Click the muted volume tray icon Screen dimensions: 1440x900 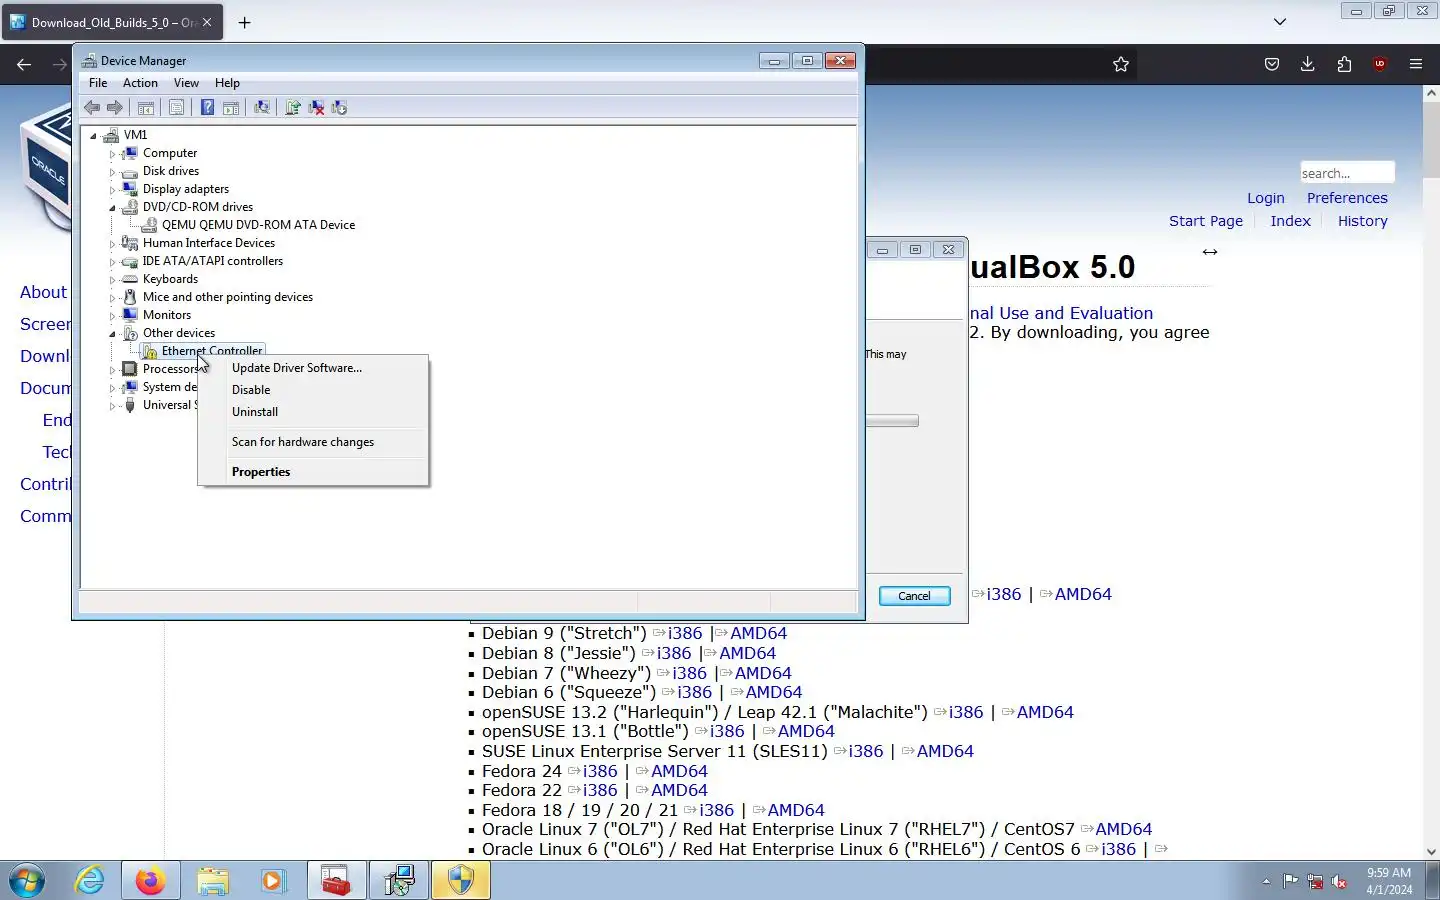click(x=1339, y=881)
